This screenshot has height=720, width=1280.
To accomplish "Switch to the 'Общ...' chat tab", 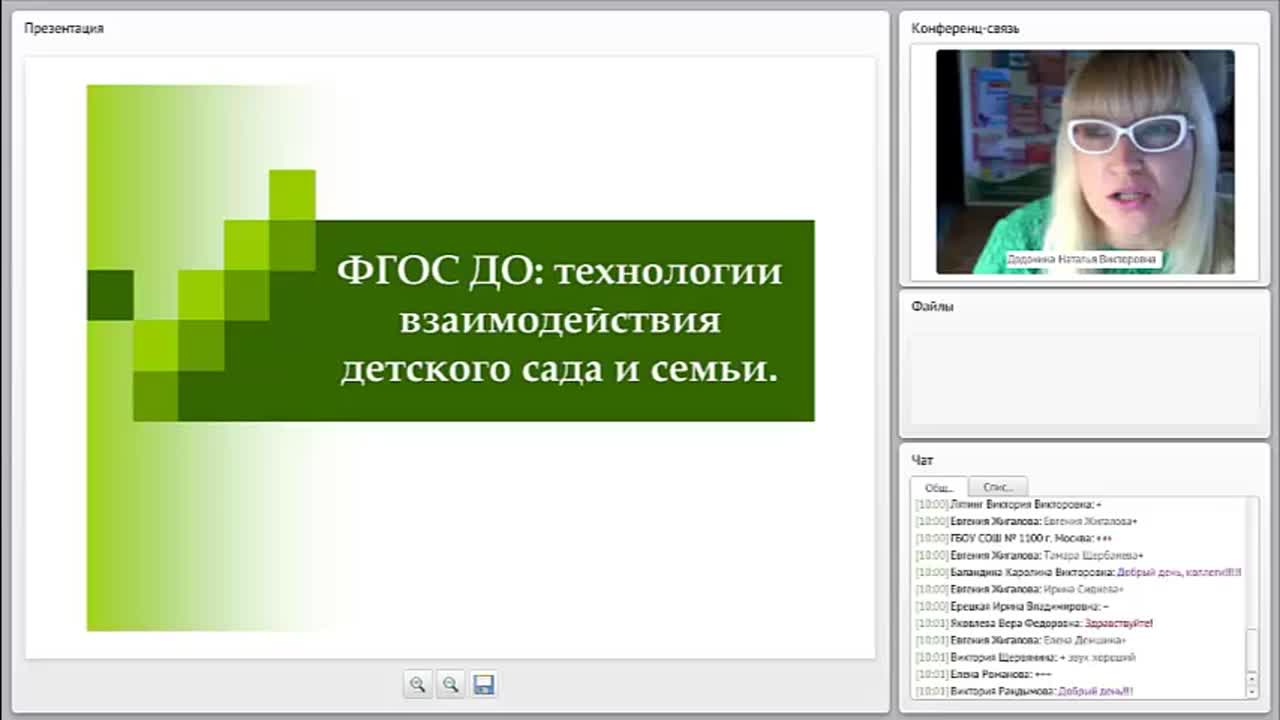I will pos(939,487).
